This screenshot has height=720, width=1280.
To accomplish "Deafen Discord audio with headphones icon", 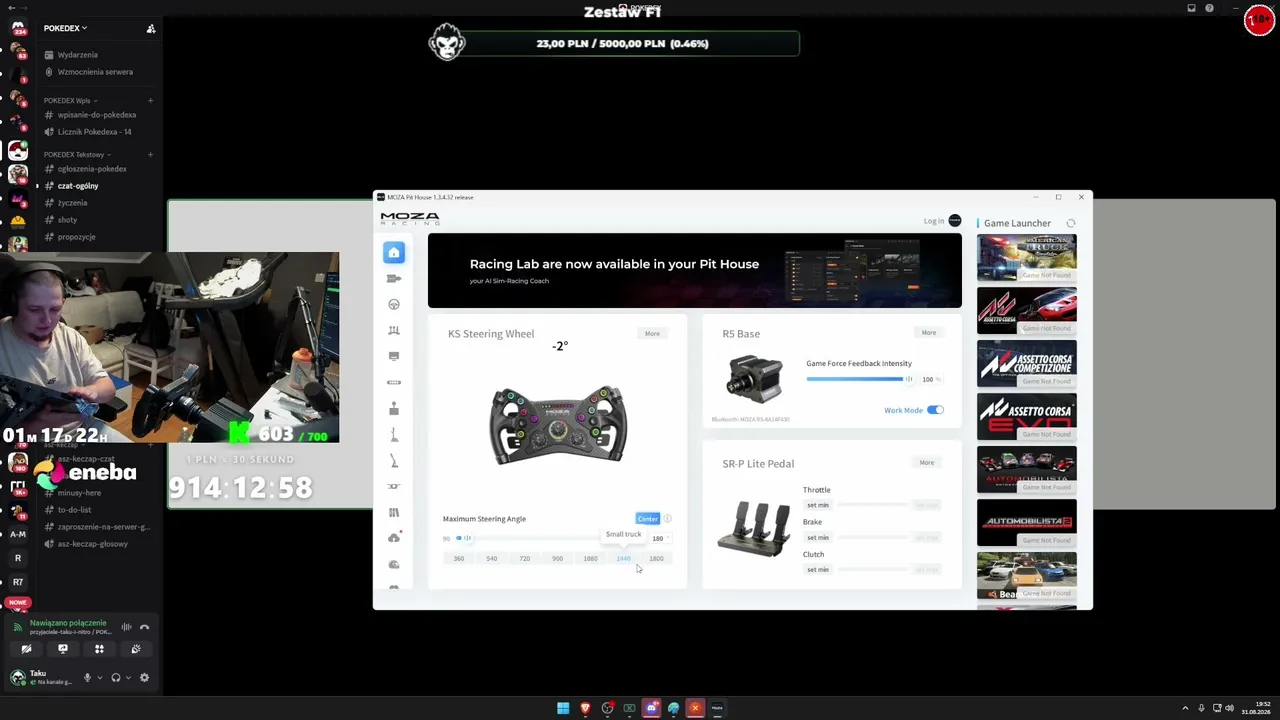I will click(x=115, y=678).
